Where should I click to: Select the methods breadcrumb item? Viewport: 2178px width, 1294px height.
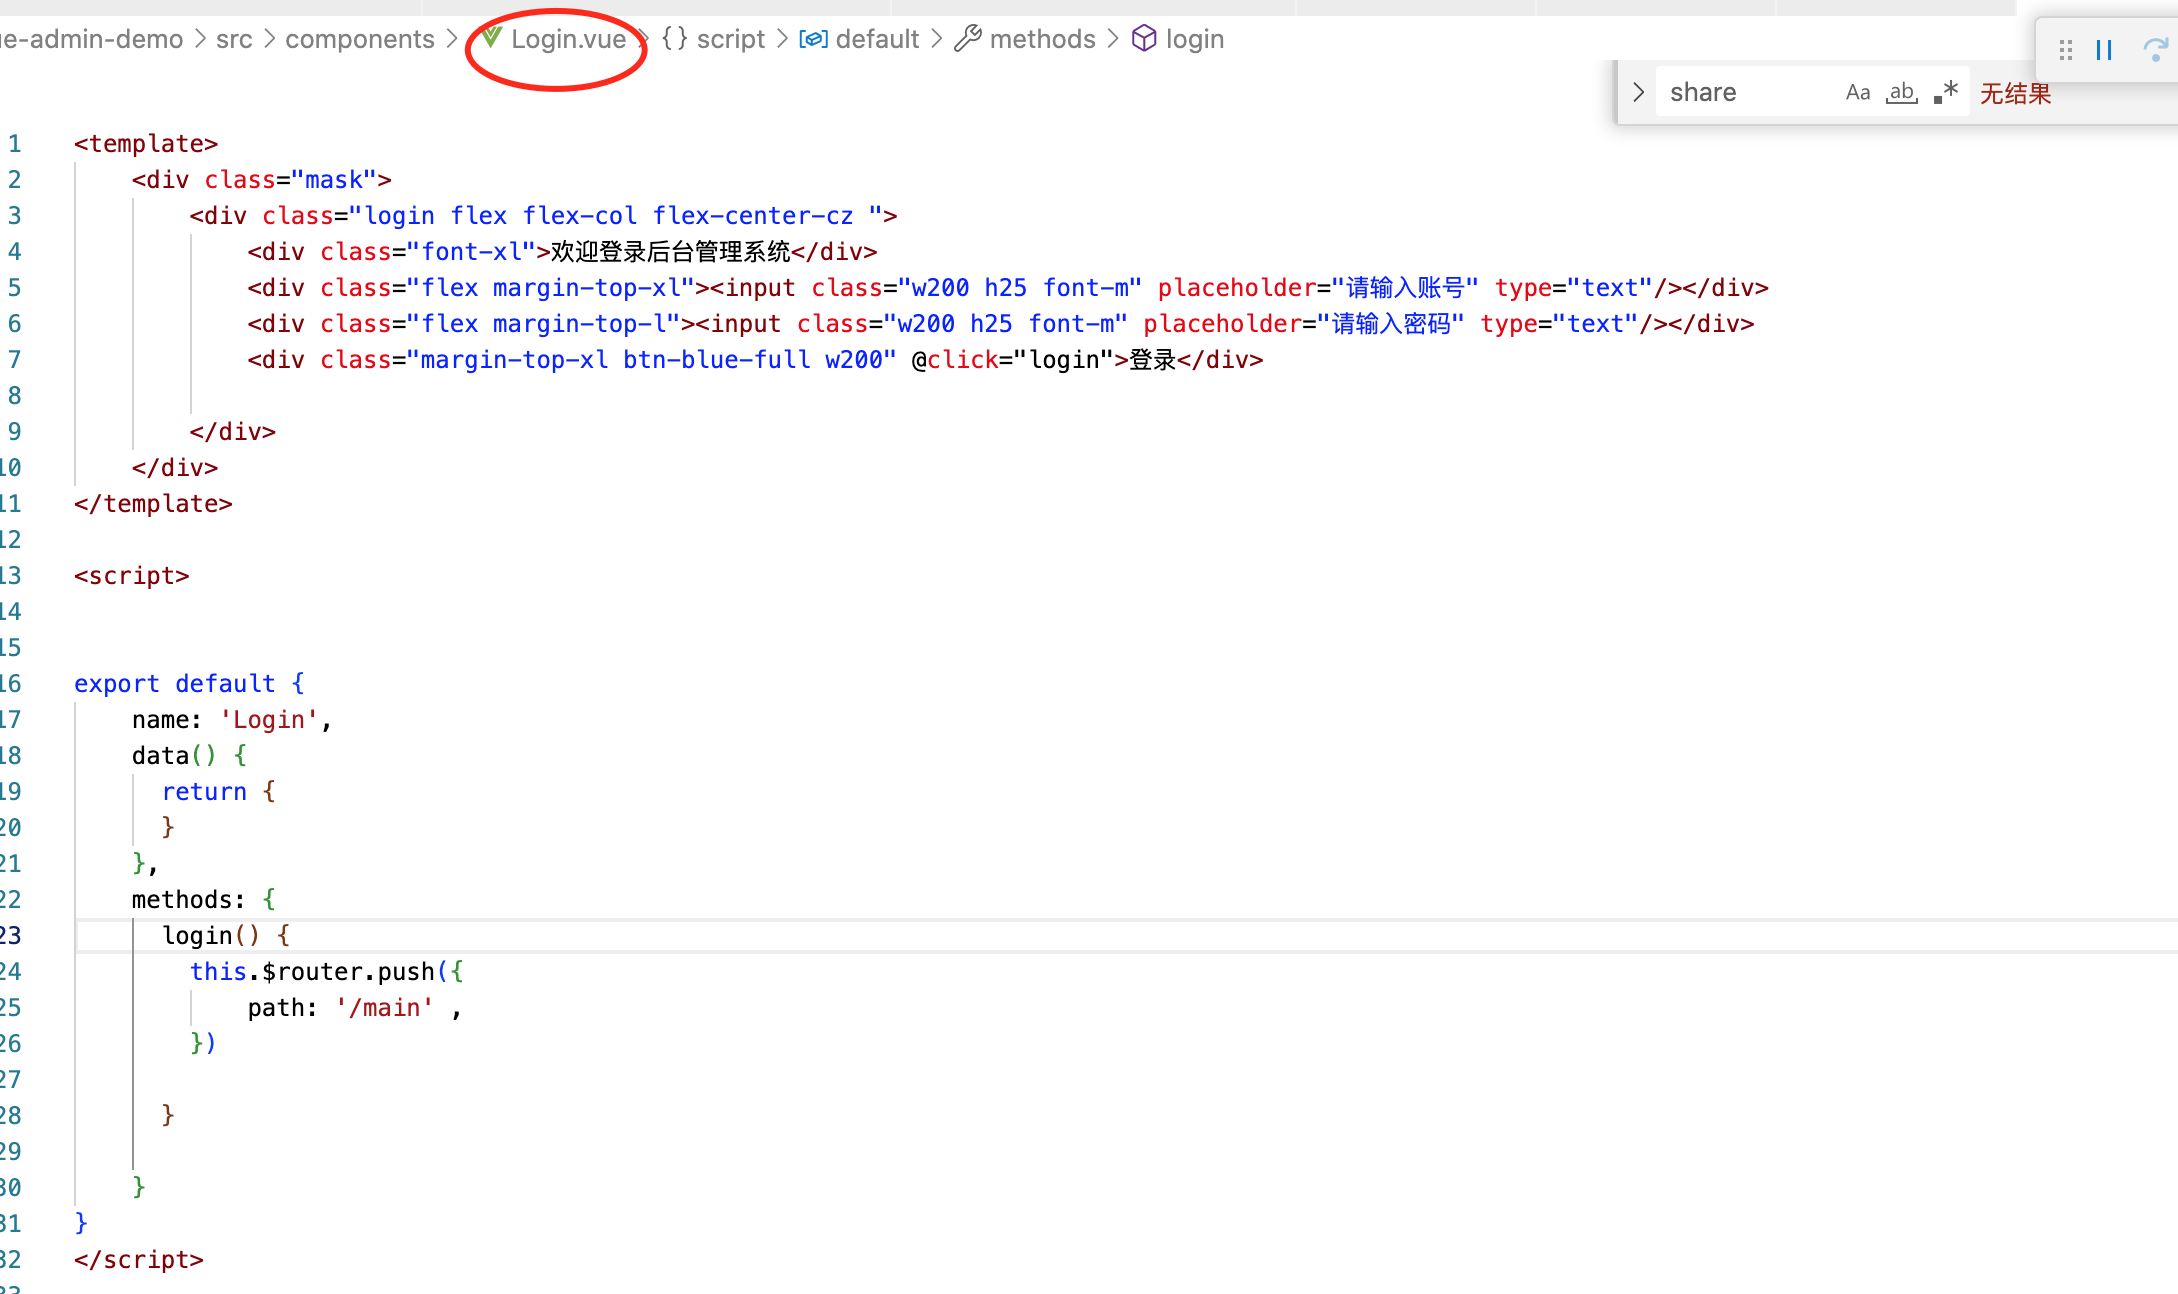point(1042,38)
